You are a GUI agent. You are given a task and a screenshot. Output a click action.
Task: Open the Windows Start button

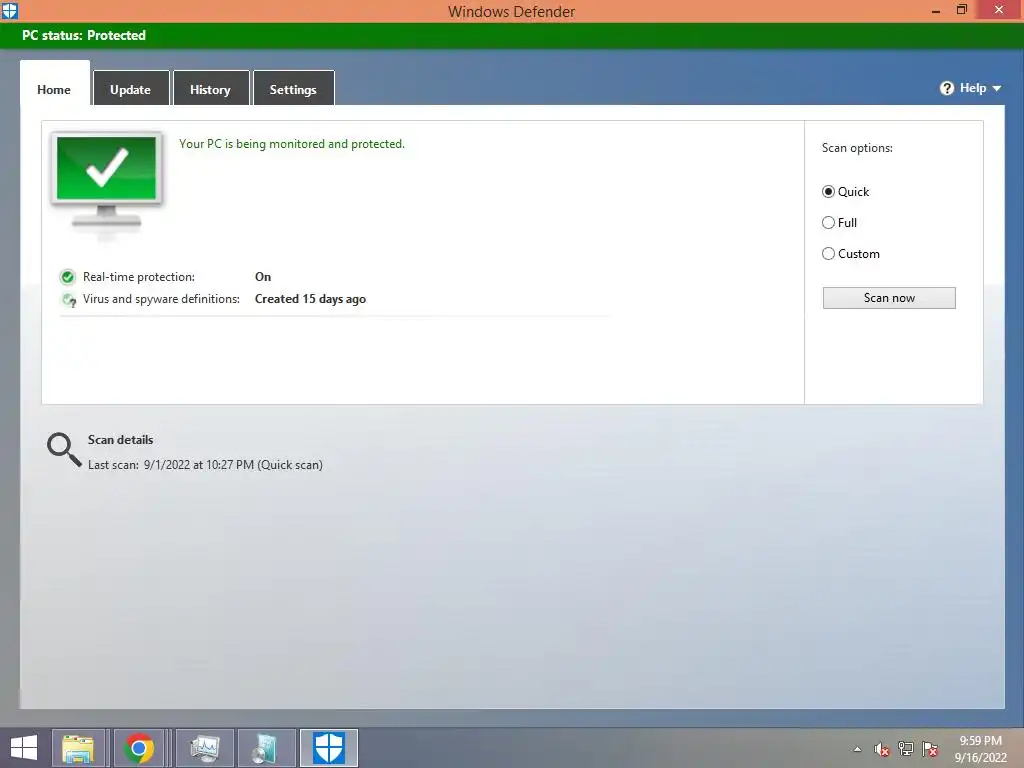tap(24, 748)
